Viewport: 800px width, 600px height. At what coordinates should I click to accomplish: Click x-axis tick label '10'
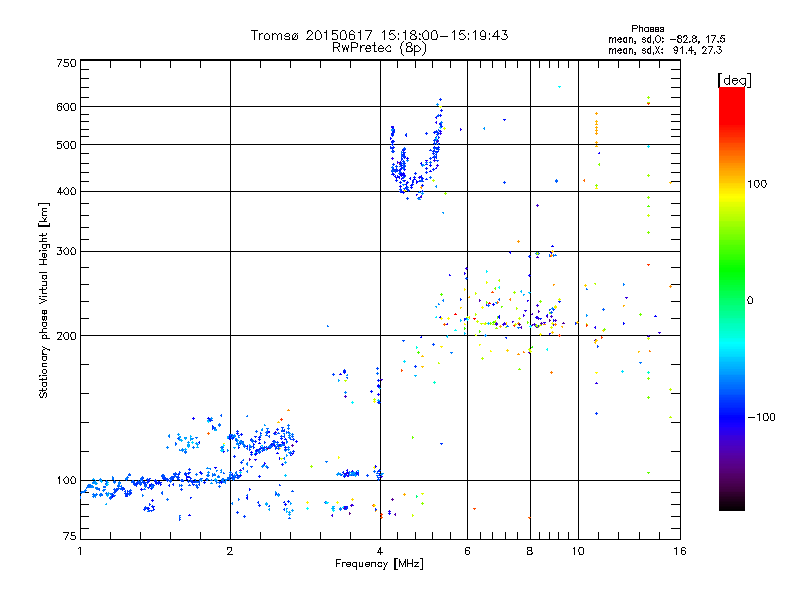[x=578, y=551]
